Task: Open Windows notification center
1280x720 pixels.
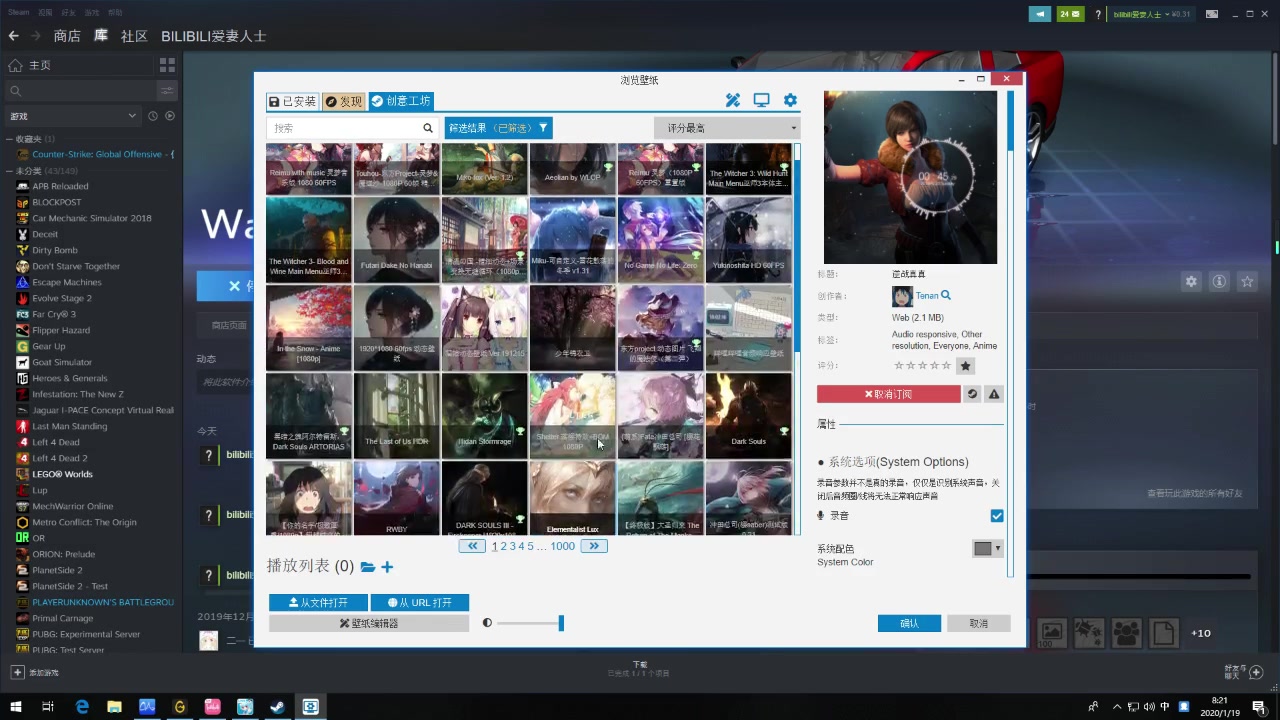Action: pos(1259,707)
